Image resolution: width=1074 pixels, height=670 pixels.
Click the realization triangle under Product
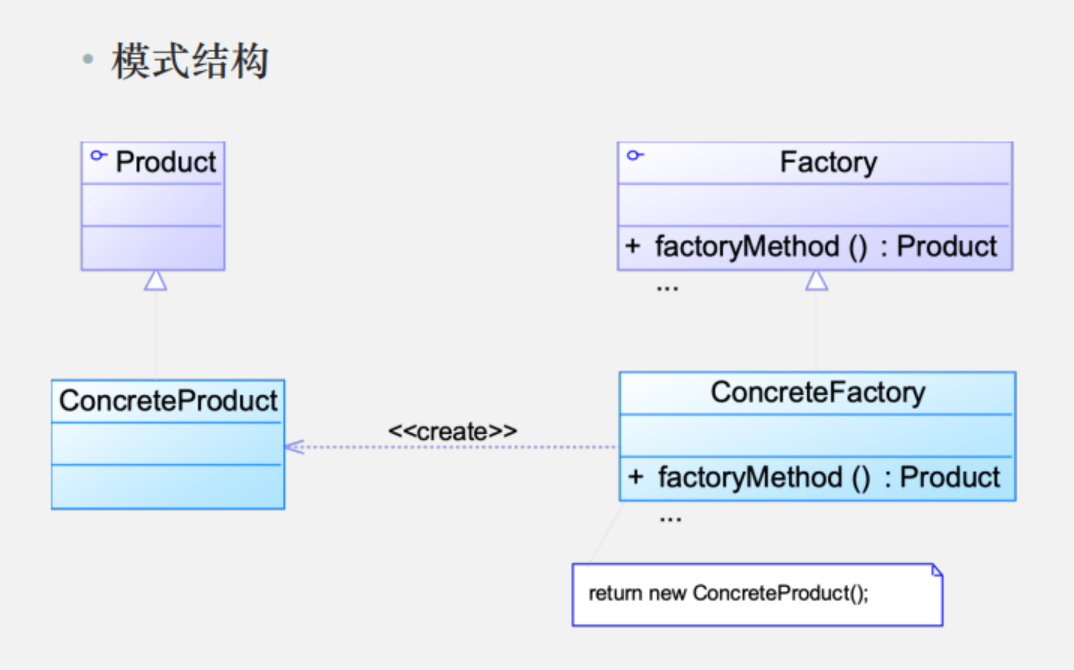154,280
